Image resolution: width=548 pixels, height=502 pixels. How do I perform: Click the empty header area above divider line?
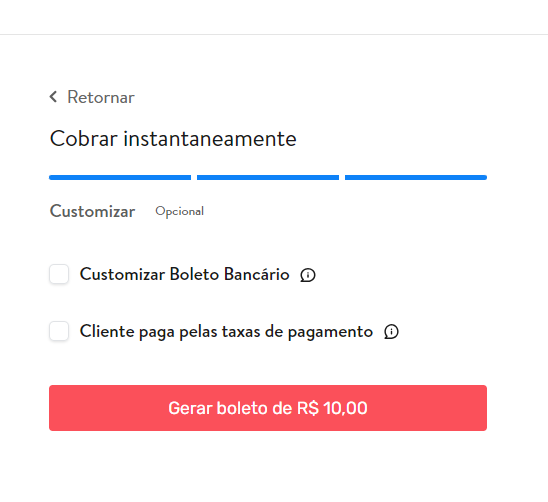point(274,17)
